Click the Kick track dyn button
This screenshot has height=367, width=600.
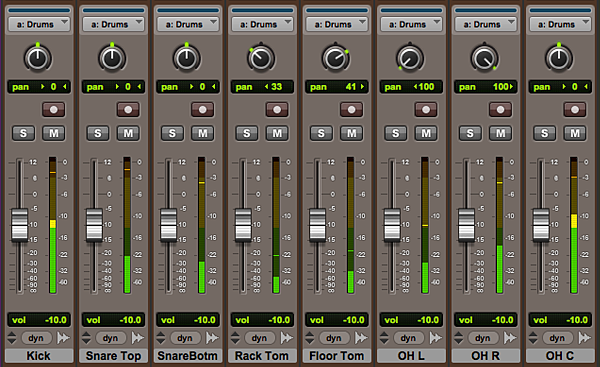36,338
